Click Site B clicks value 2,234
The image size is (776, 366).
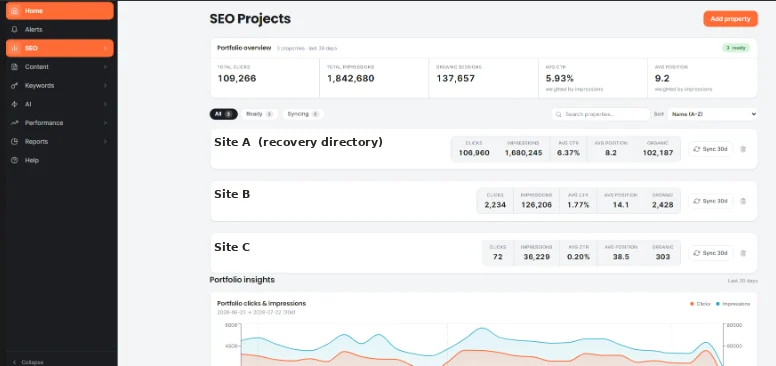pyautogui.click(x=495, y=205)
